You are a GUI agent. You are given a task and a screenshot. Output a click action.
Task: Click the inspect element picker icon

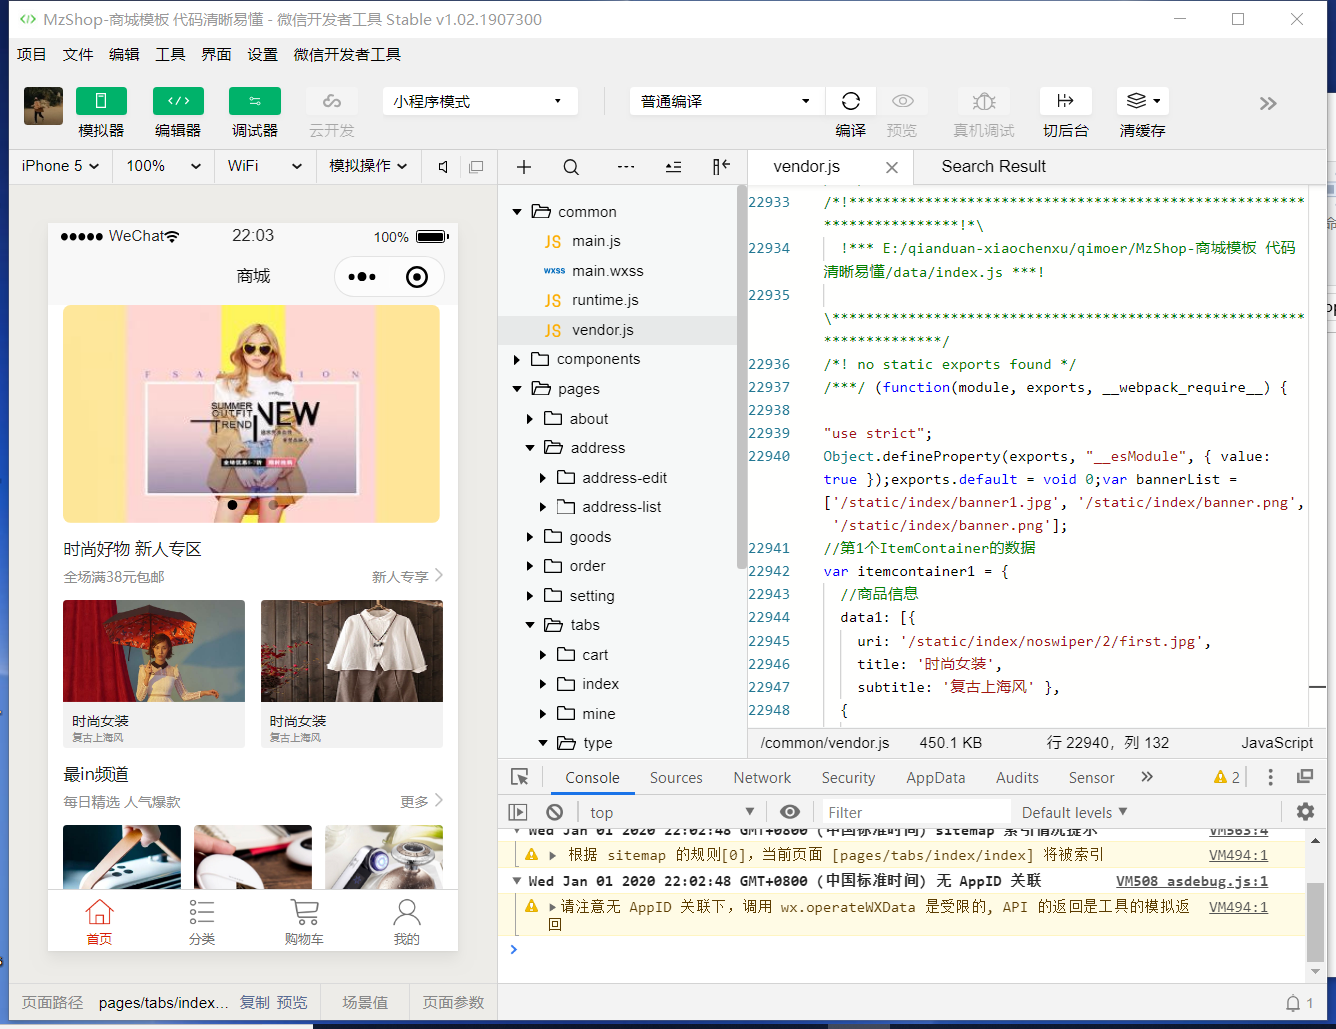pyautogui.click(x=520, y=777)
